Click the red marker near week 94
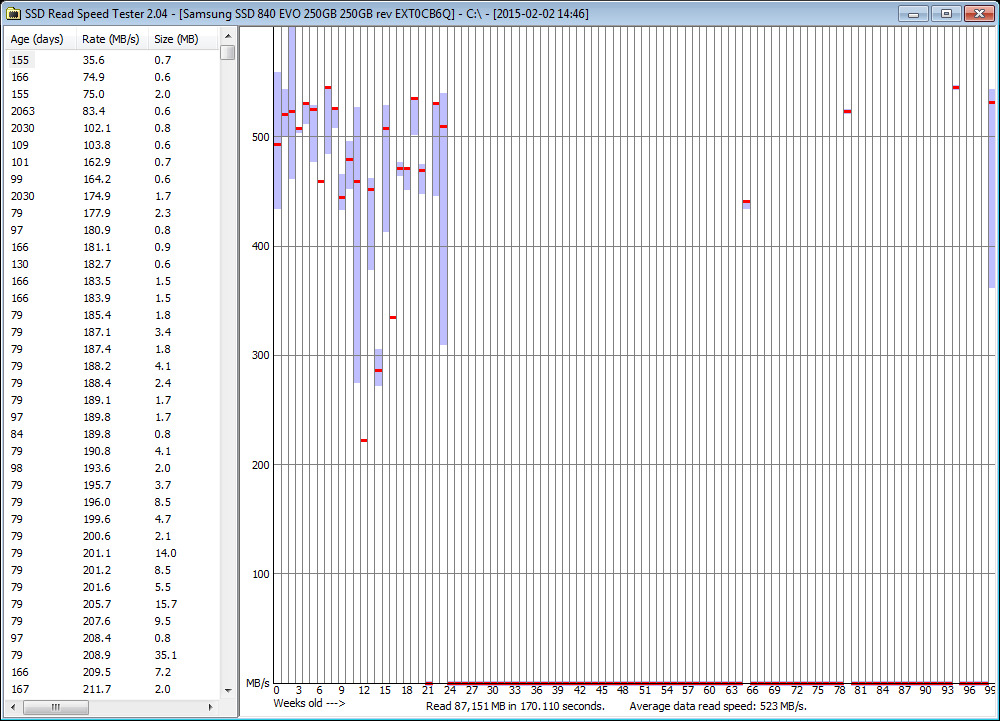 click(x=955, y=87)
